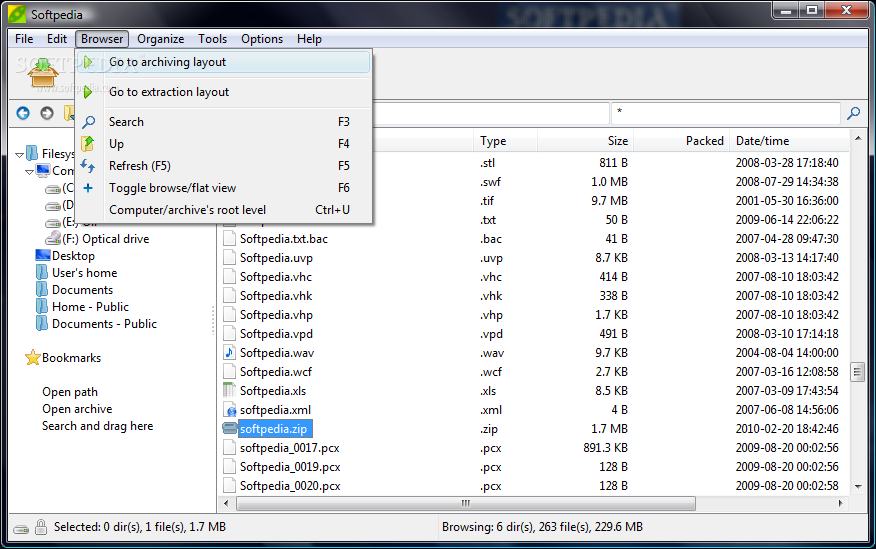Viewport: 876px width, 549px height.
Task: Click the magnifier search icon beside the filter field
Action: pos(853,113)
